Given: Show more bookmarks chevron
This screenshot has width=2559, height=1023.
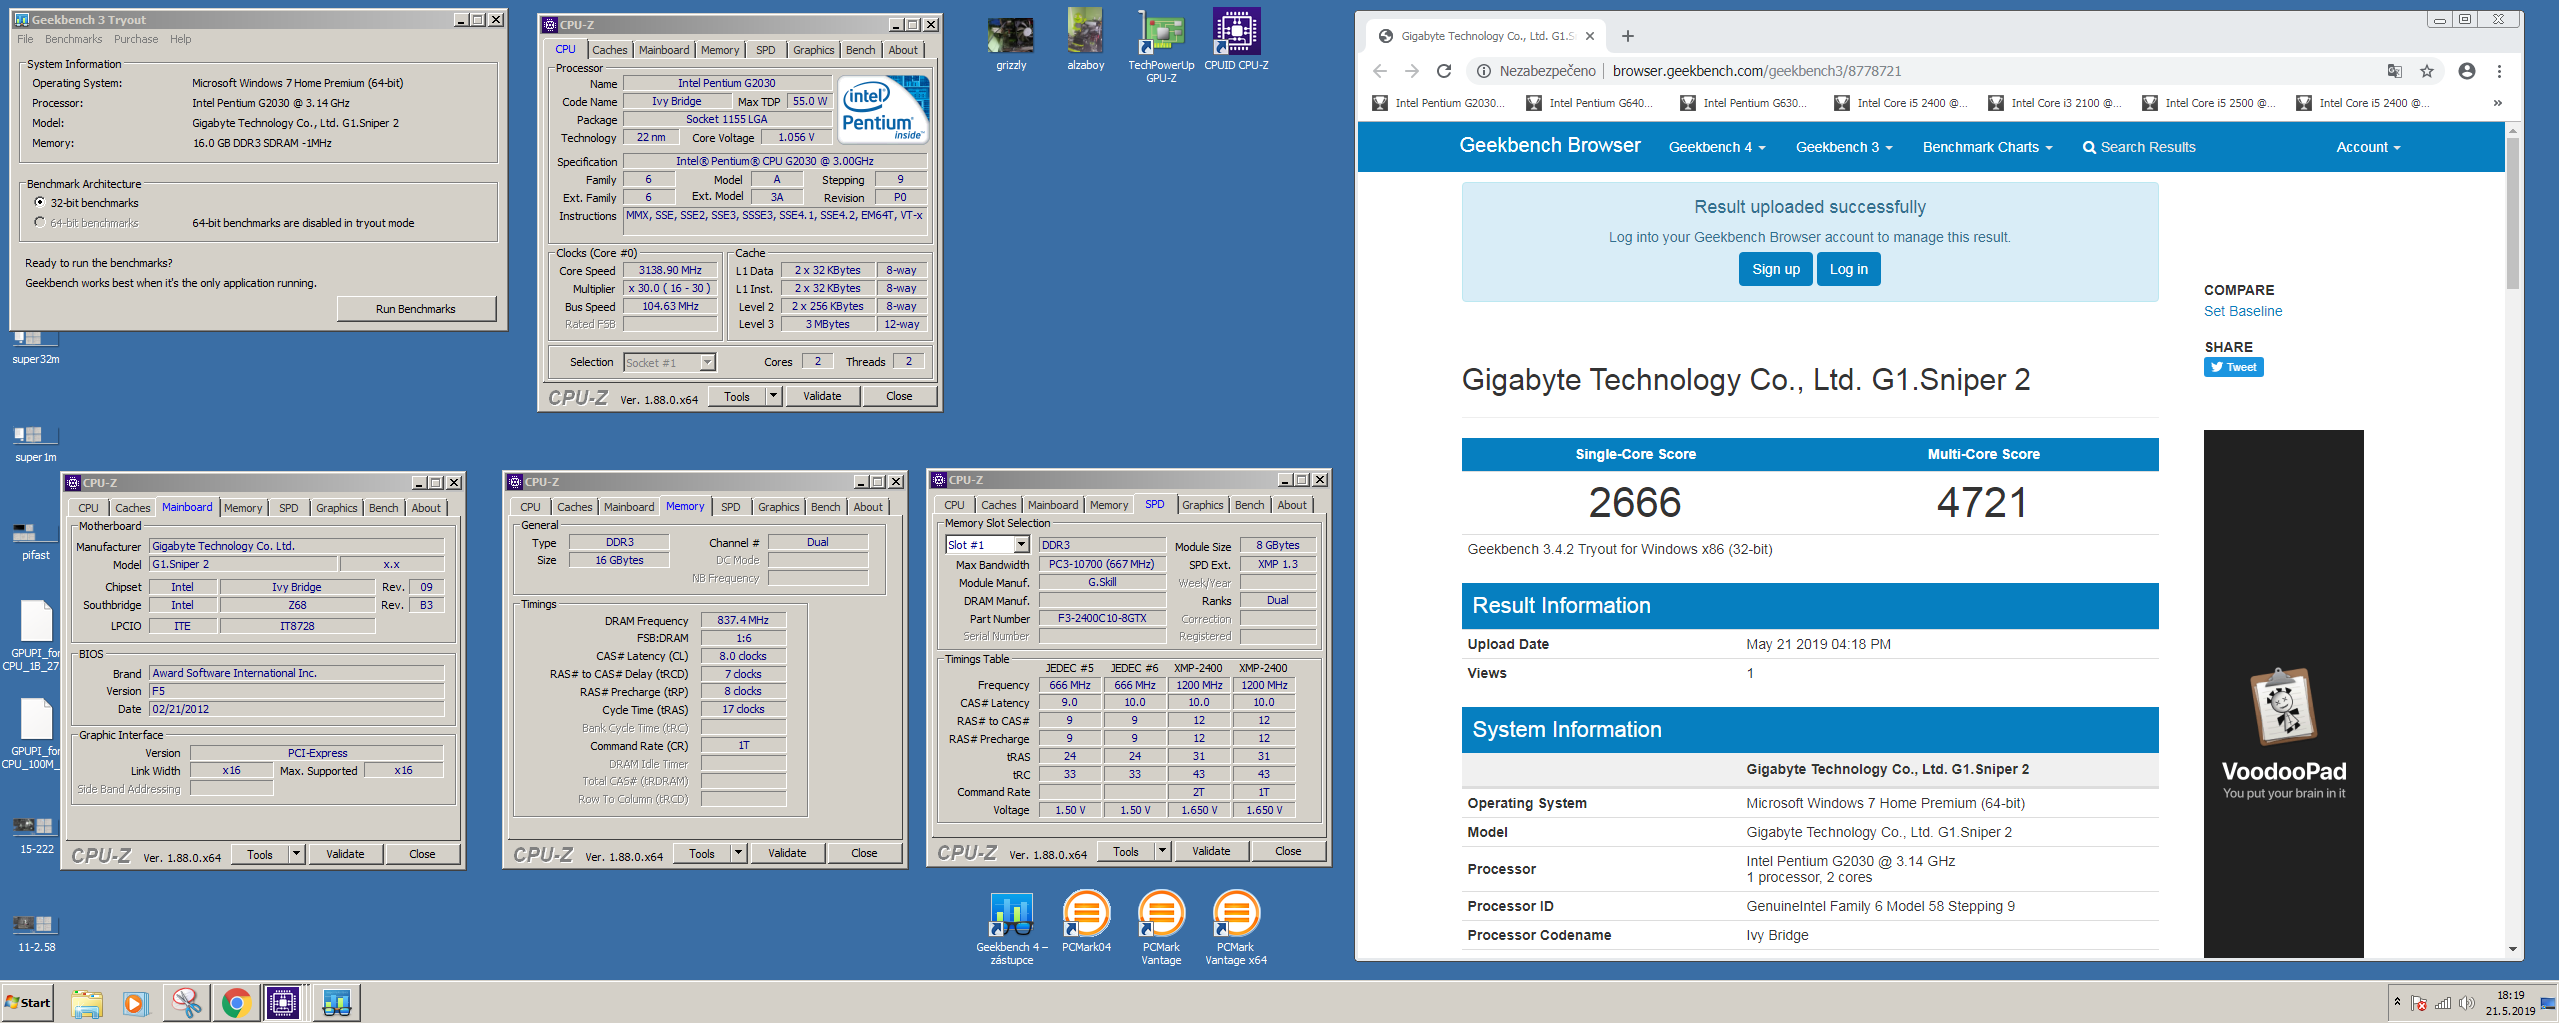Looking at the screenshot, I should click(x=2497, y=103).
